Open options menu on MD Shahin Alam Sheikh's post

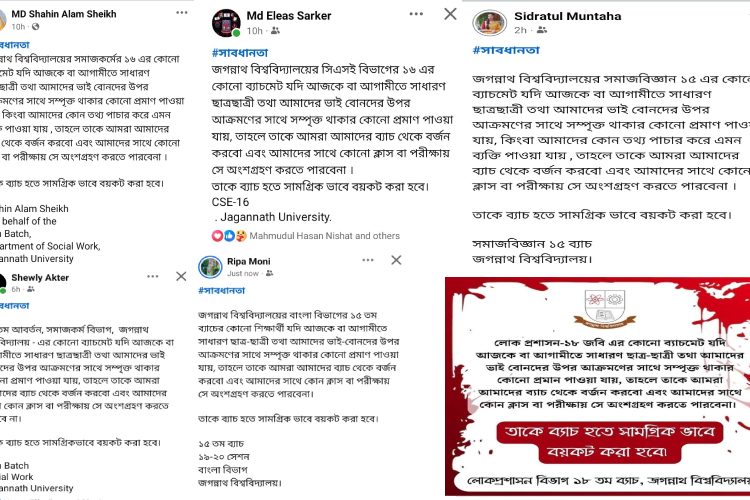182,12
